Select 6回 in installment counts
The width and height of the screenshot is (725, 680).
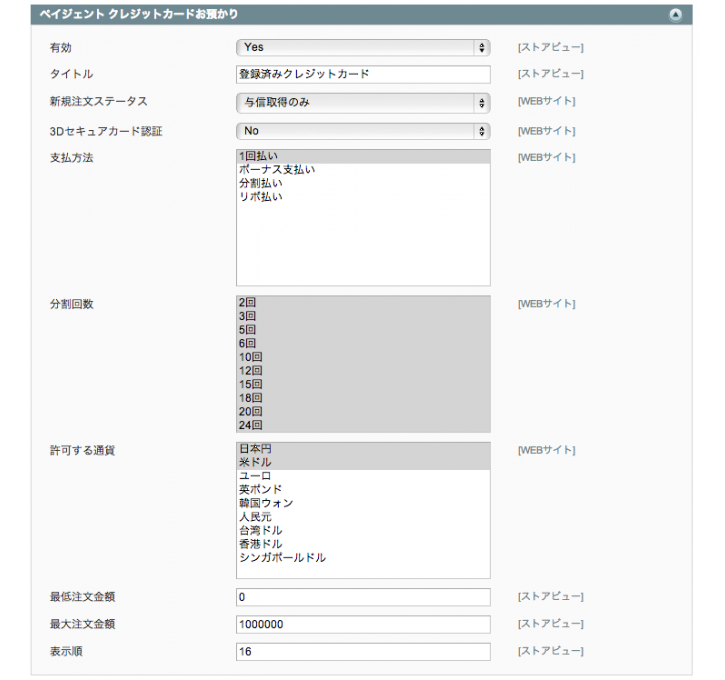(x=363, y=343)
